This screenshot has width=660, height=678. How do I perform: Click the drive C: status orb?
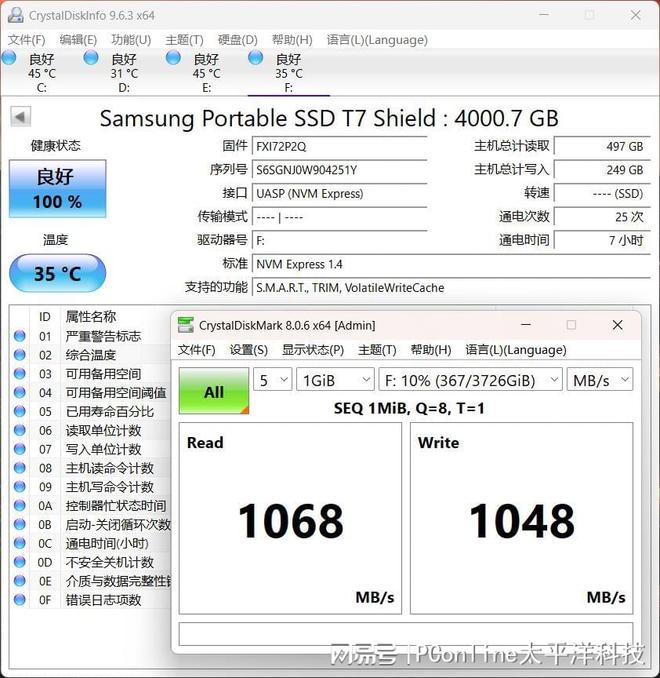coord(10,58)
